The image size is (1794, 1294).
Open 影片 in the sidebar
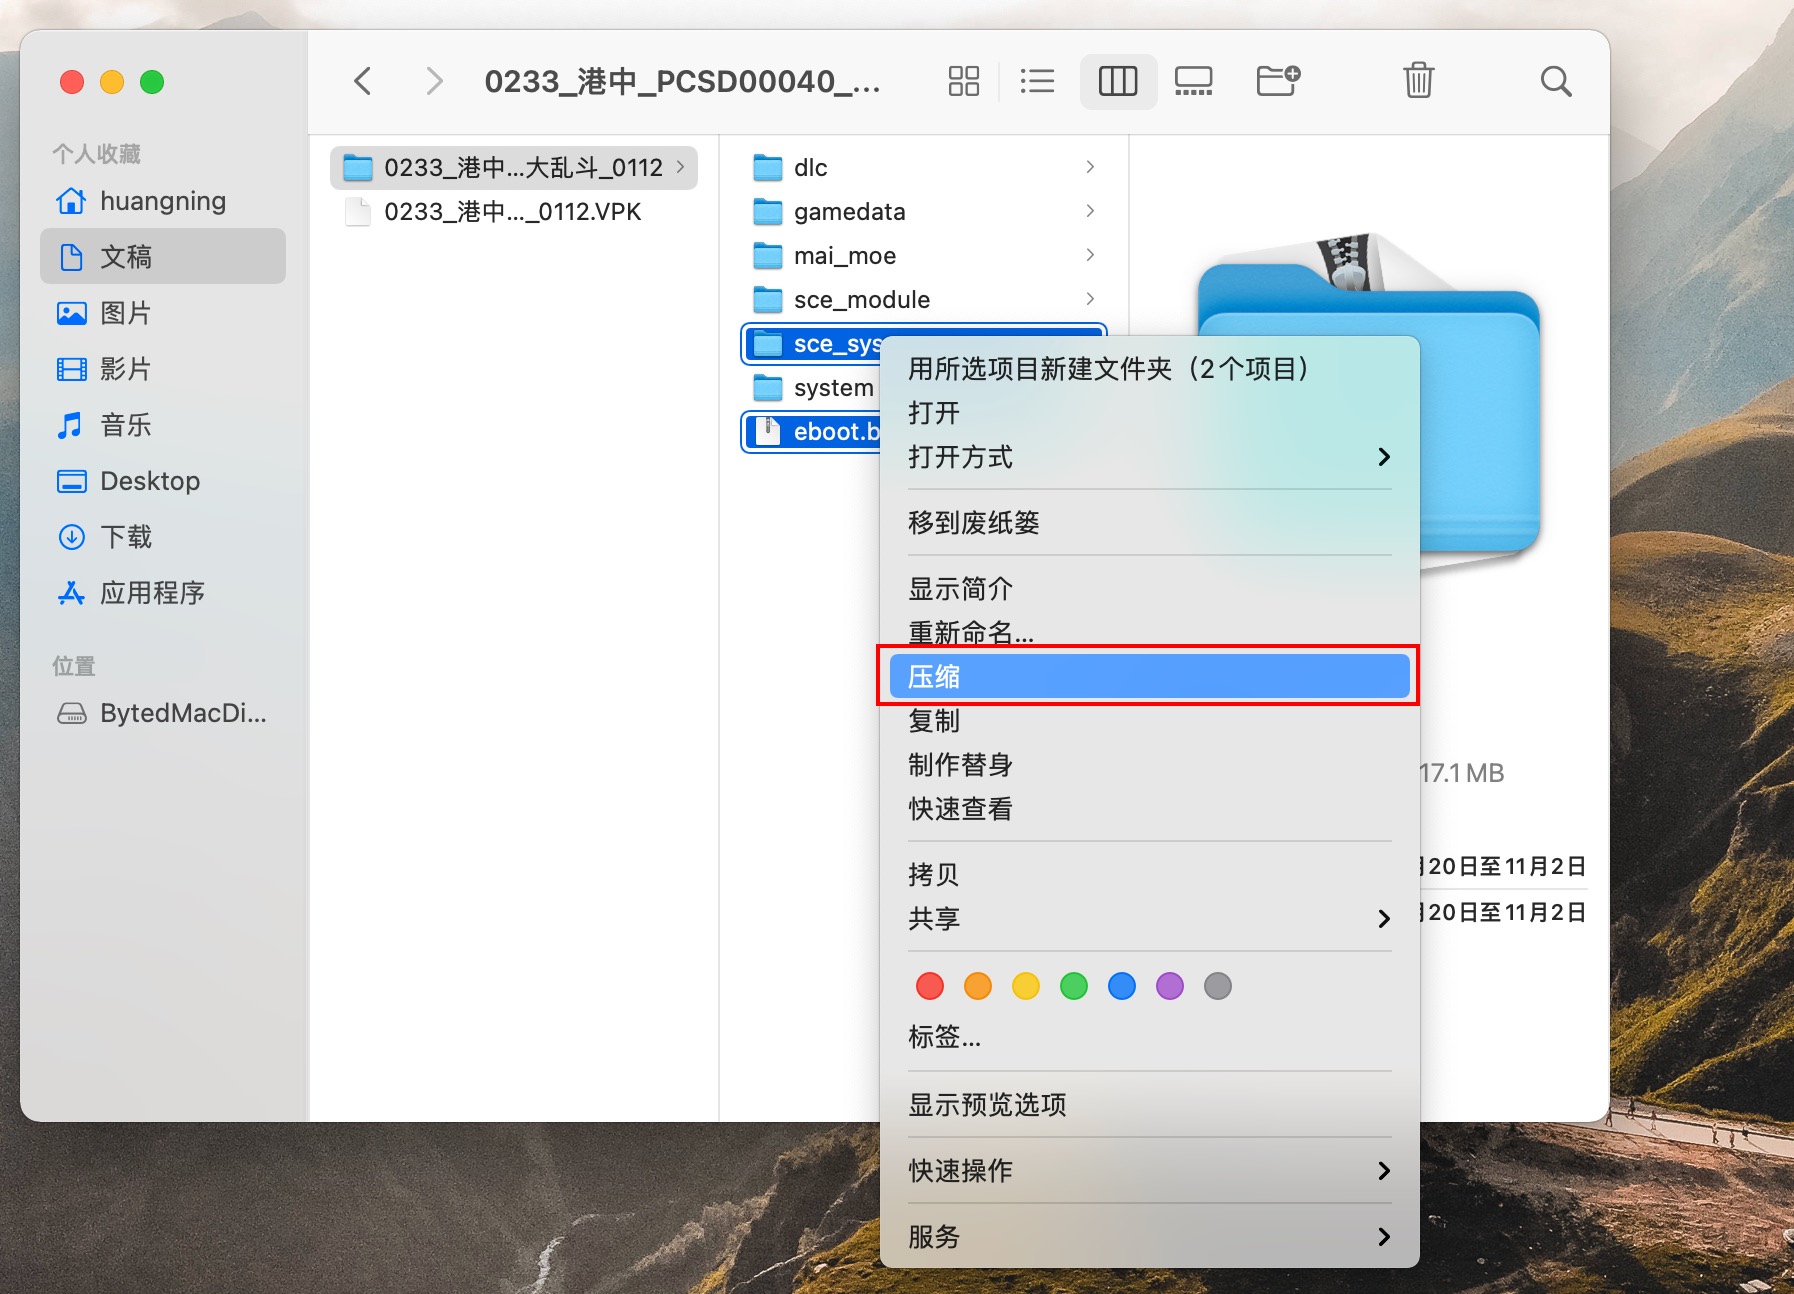point(163,369)
